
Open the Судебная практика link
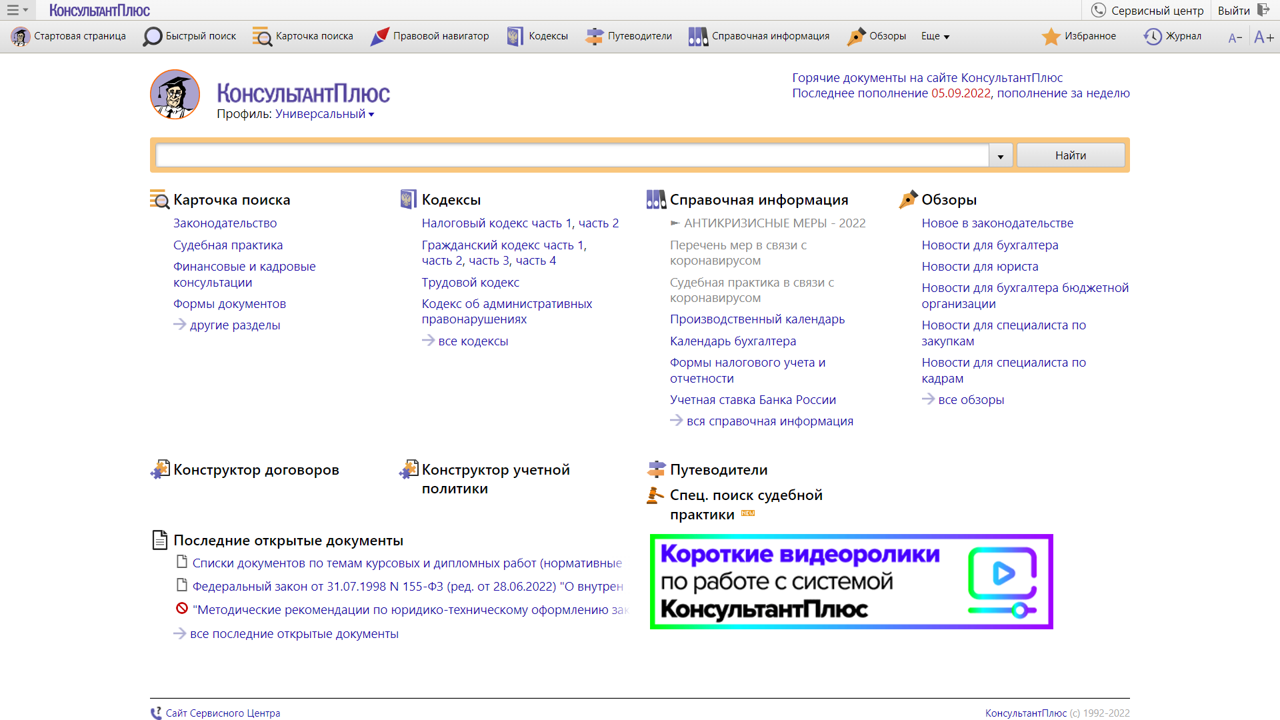(228, 245)
